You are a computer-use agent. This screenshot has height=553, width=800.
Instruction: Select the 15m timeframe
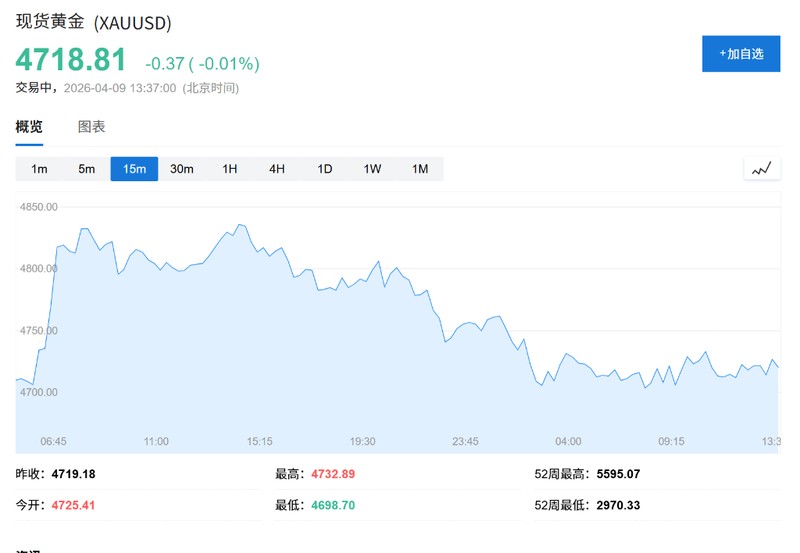click(x=134, y=169)
